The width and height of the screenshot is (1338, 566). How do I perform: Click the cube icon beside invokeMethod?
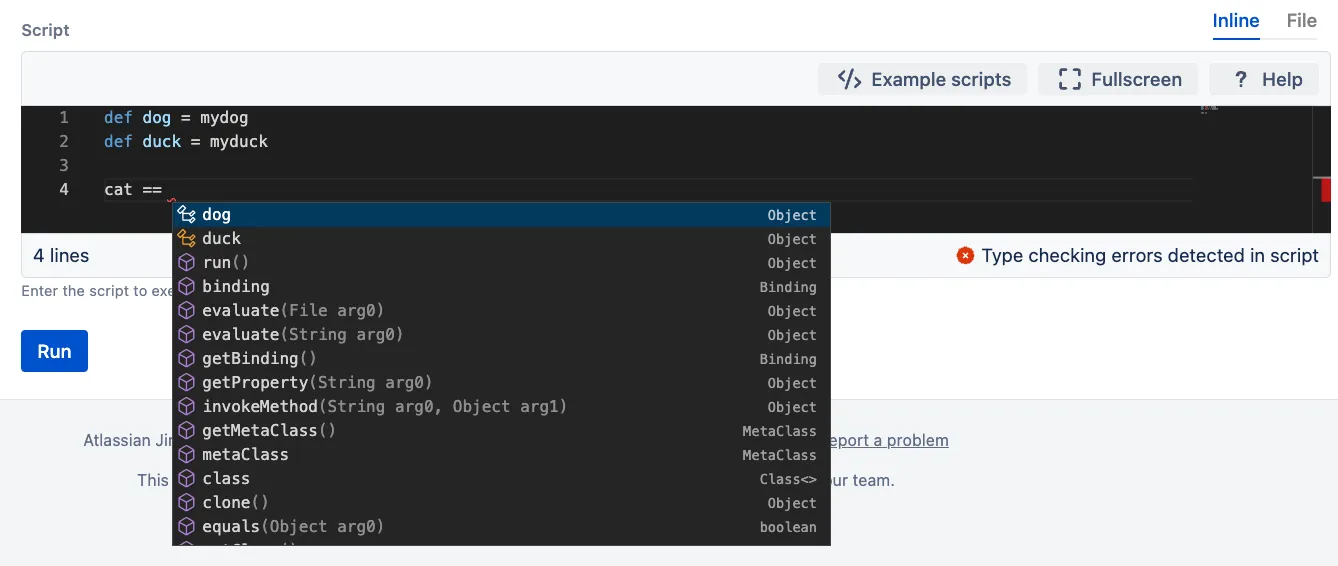point(186,406)
